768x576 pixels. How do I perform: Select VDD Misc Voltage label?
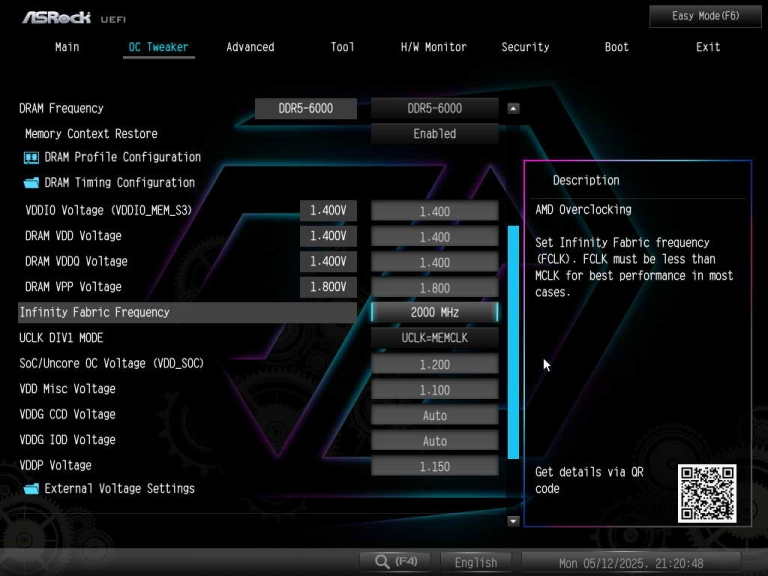(68, 389)
